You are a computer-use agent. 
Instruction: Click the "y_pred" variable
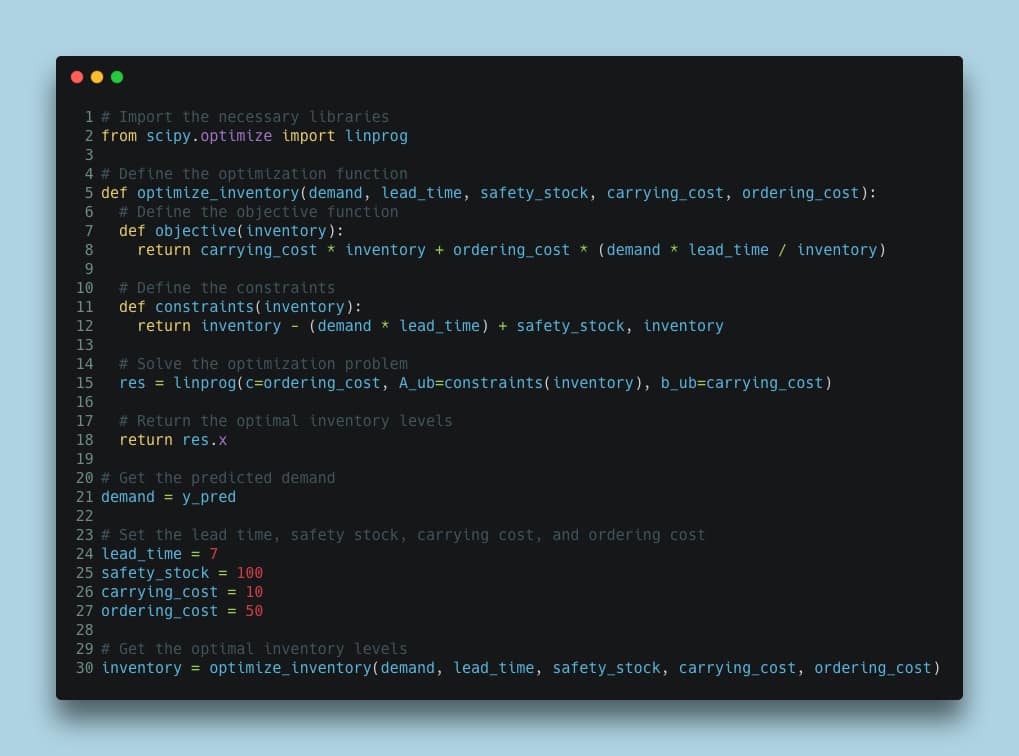(208, 497)
